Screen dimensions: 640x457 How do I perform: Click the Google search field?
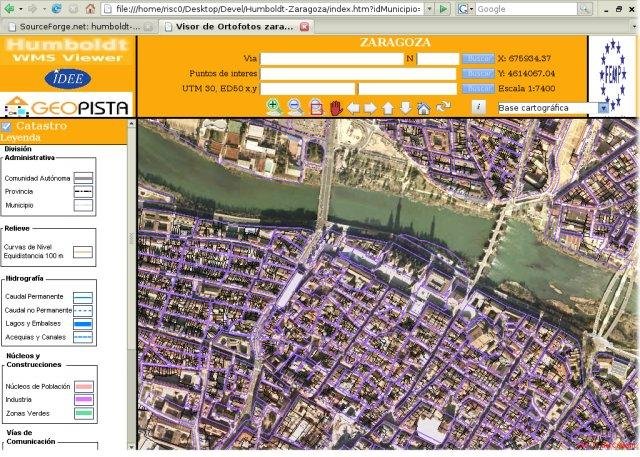(526, 9)
